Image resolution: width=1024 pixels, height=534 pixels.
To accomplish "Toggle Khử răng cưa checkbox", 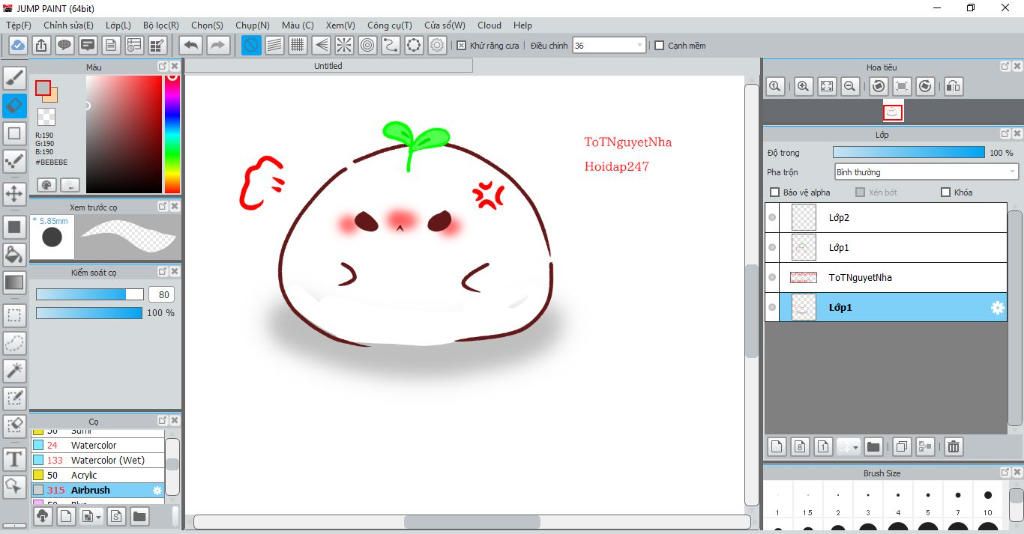I will pyautogui.click(x=461, y=46).
